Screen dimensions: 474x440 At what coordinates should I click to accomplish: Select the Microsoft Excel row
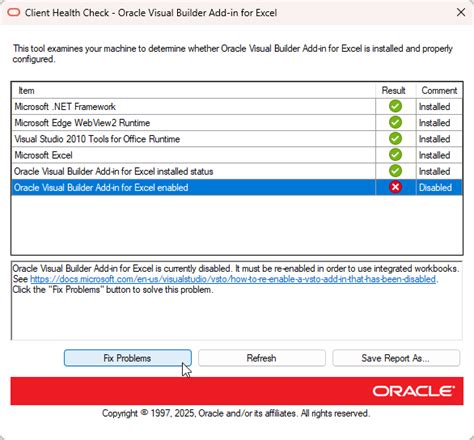pyautogui.click(x=237, y=155)
